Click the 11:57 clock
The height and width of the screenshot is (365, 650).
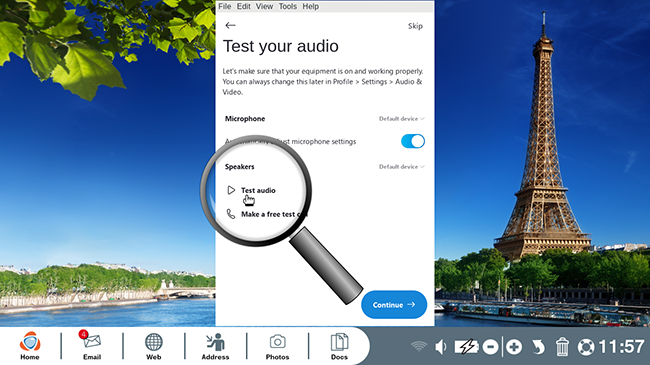(x=621, y=346)
